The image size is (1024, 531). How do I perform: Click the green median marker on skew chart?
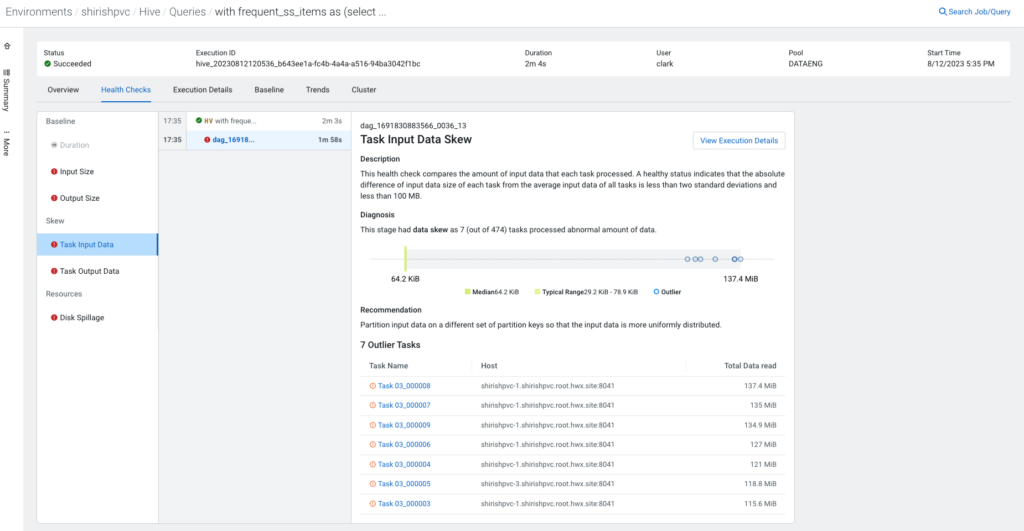[x=405, y=259]
